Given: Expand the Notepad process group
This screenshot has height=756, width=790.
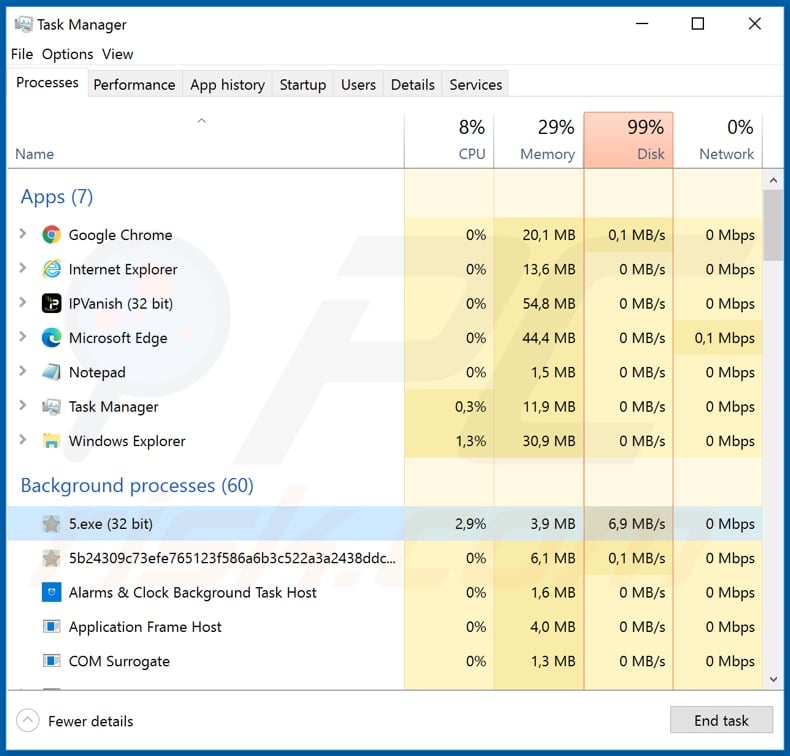Looking at the screenshot, I should point(22,371).
